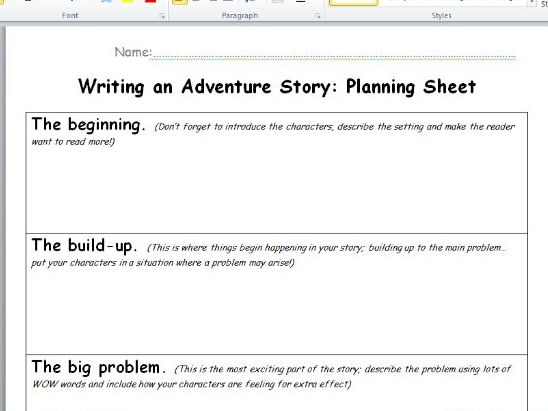Click 'The big problem.' heading text
Viewport: 548px width, 411px height.
99,368
